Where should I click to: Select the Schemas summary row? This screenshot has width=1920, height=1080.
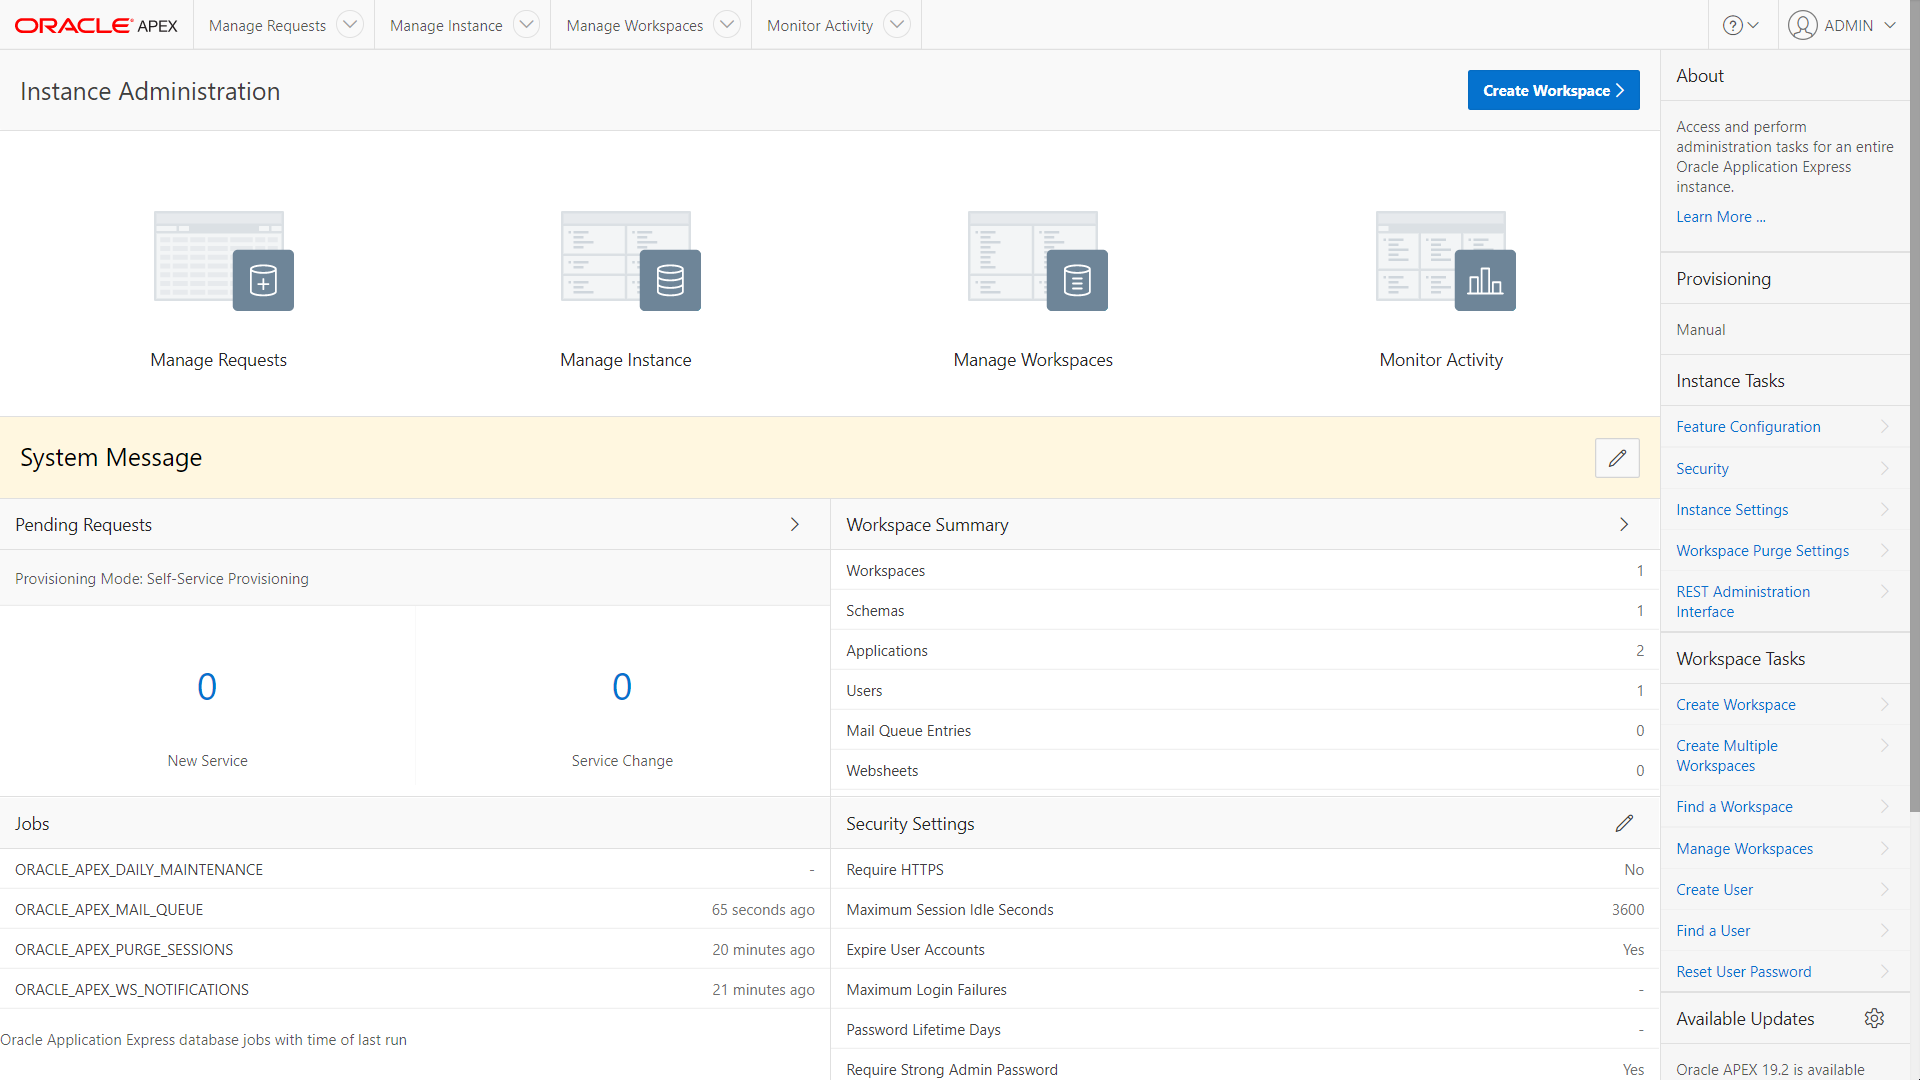(x=1245, y=610)
